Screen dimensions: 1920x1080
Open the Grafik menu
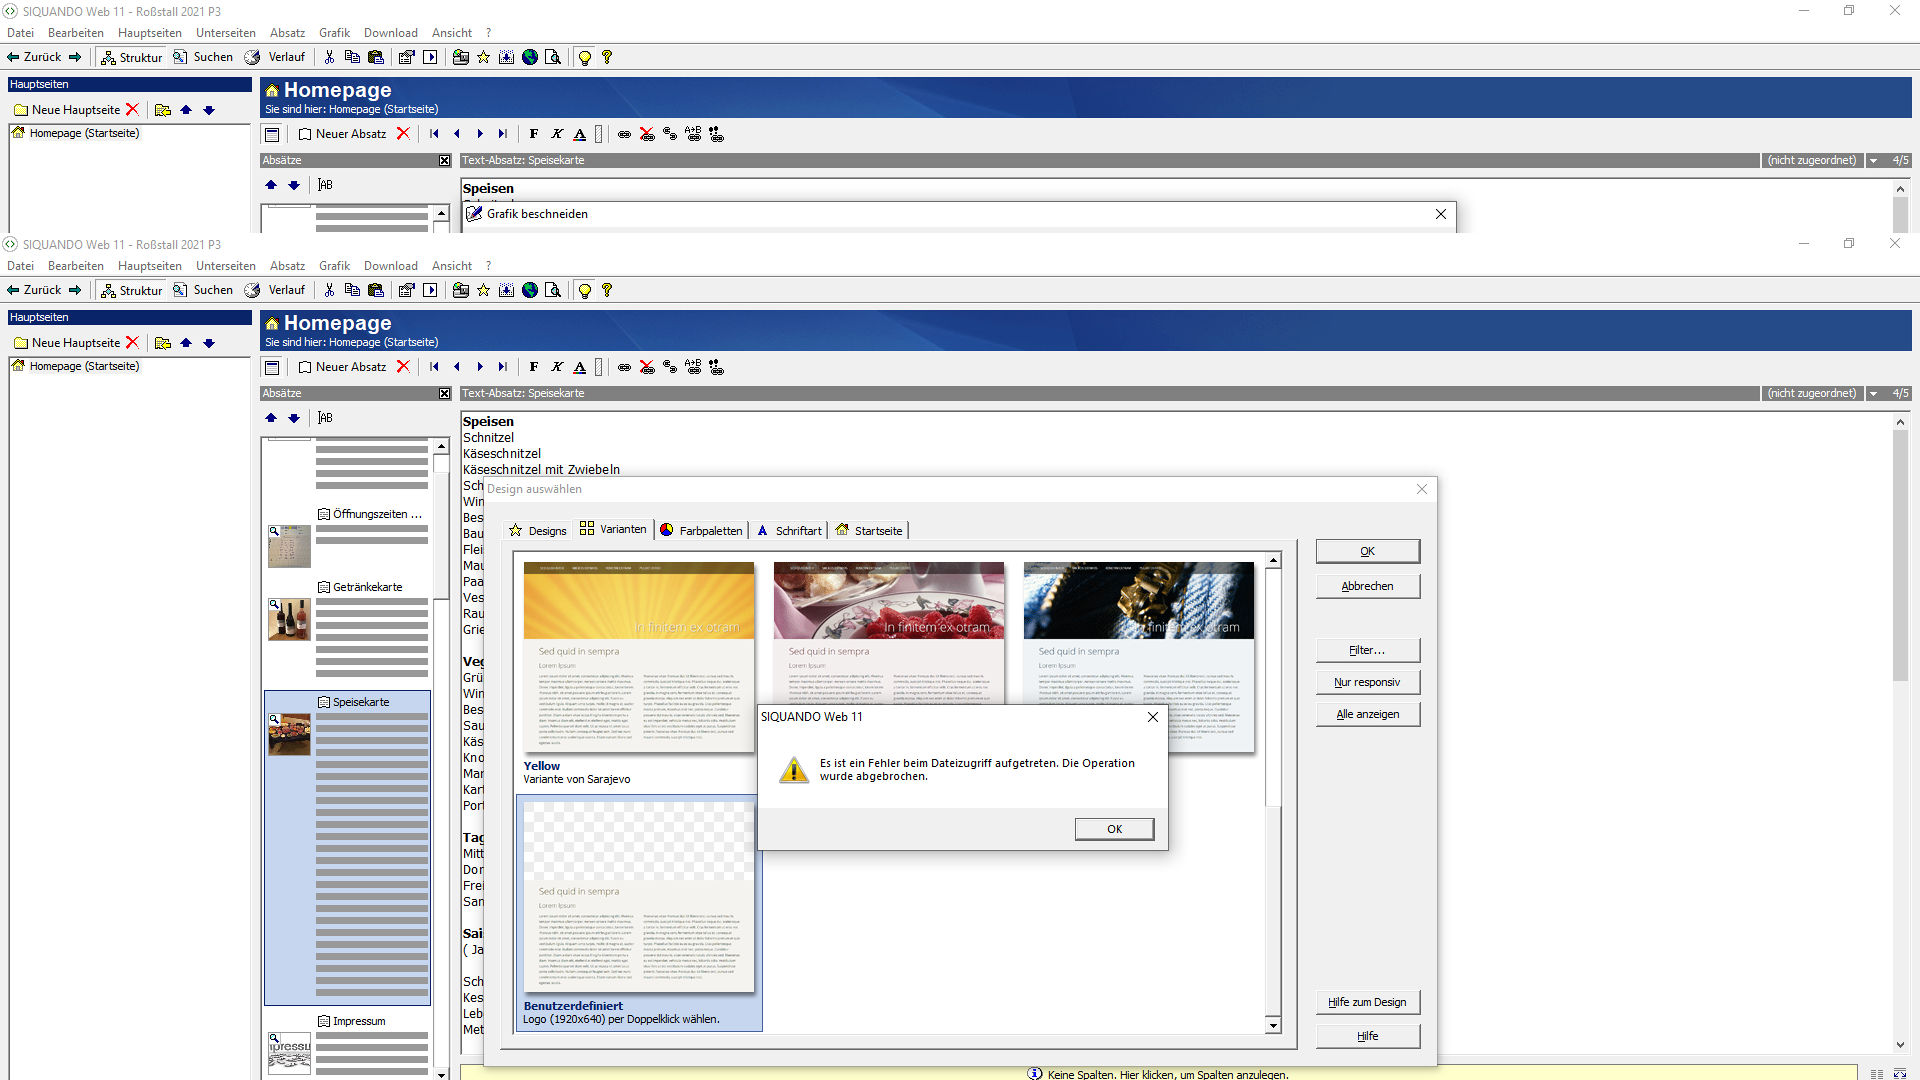click(334, 266)
